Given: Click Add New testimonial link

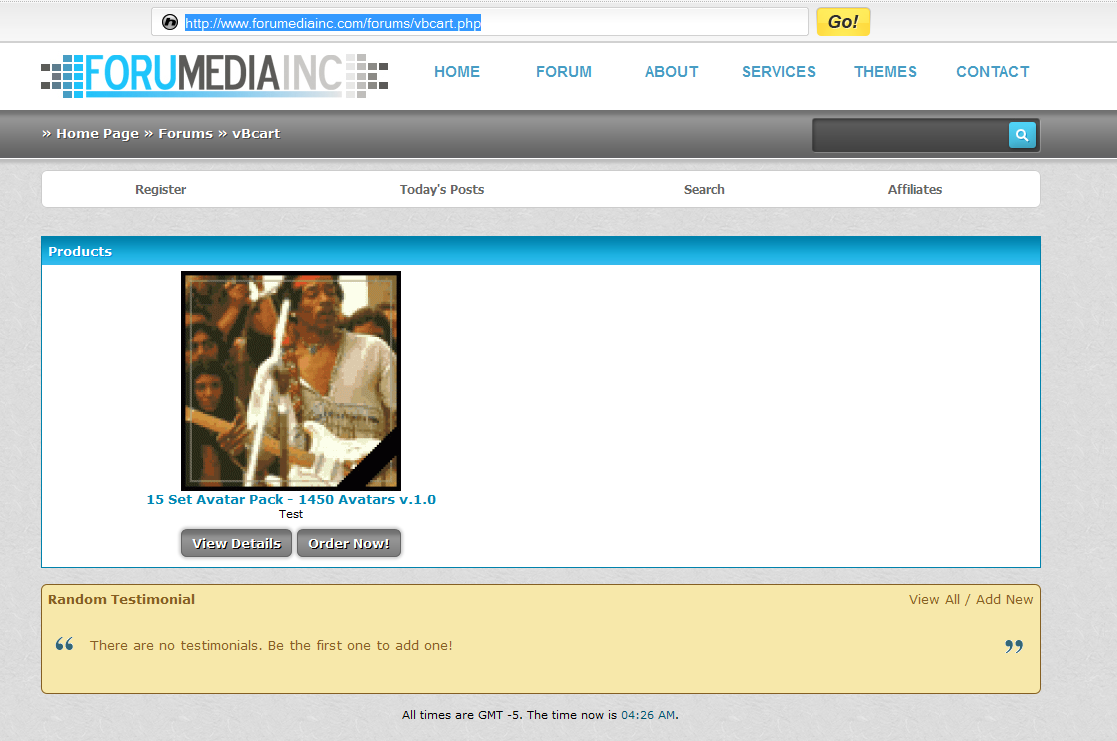Looking at the screenshot, I should point(1004,599).
